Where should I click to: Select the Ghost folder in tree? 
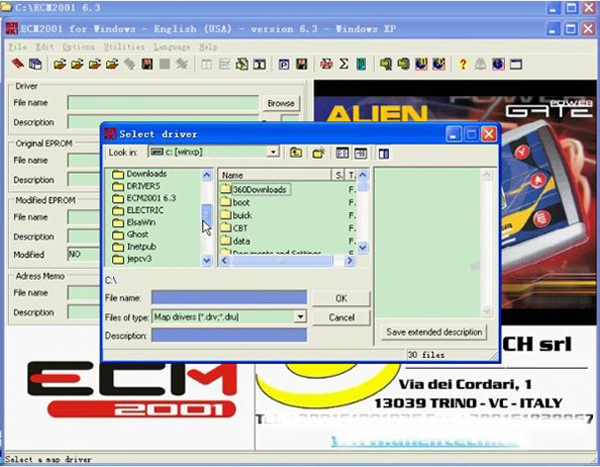[x=130, y=235]
